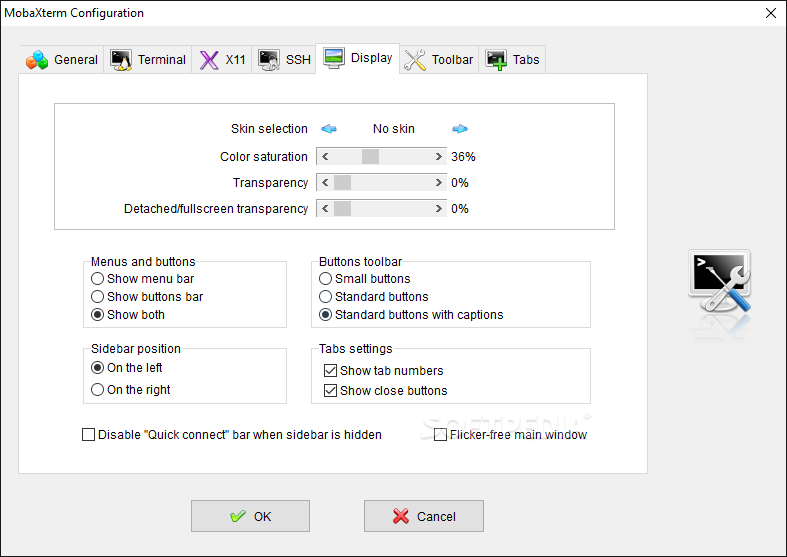Set sidebar position On the left
The height and width of the screenshot is (557, 787).
pyautogui.click(x=126, y=368)
